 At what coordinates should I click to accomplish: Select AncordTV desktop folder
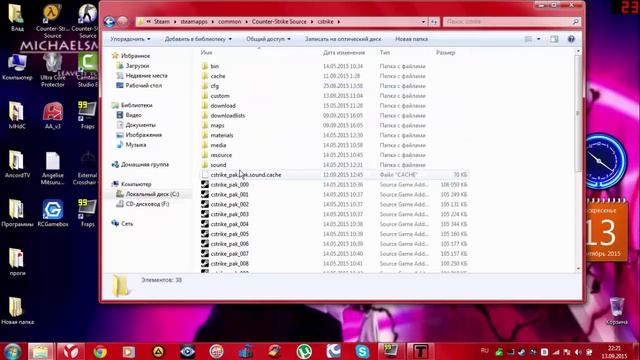(17, 164)
